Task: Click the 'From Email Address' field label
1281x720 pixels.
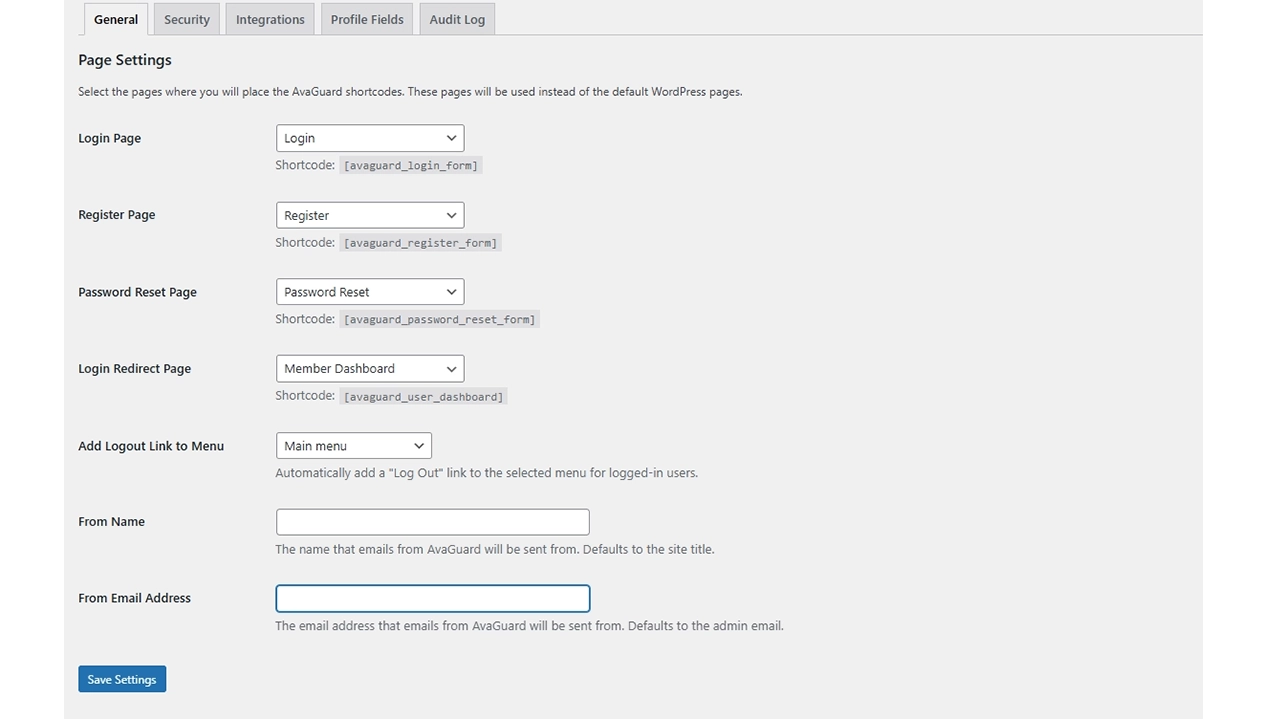Action: click(x=134, y=598)
